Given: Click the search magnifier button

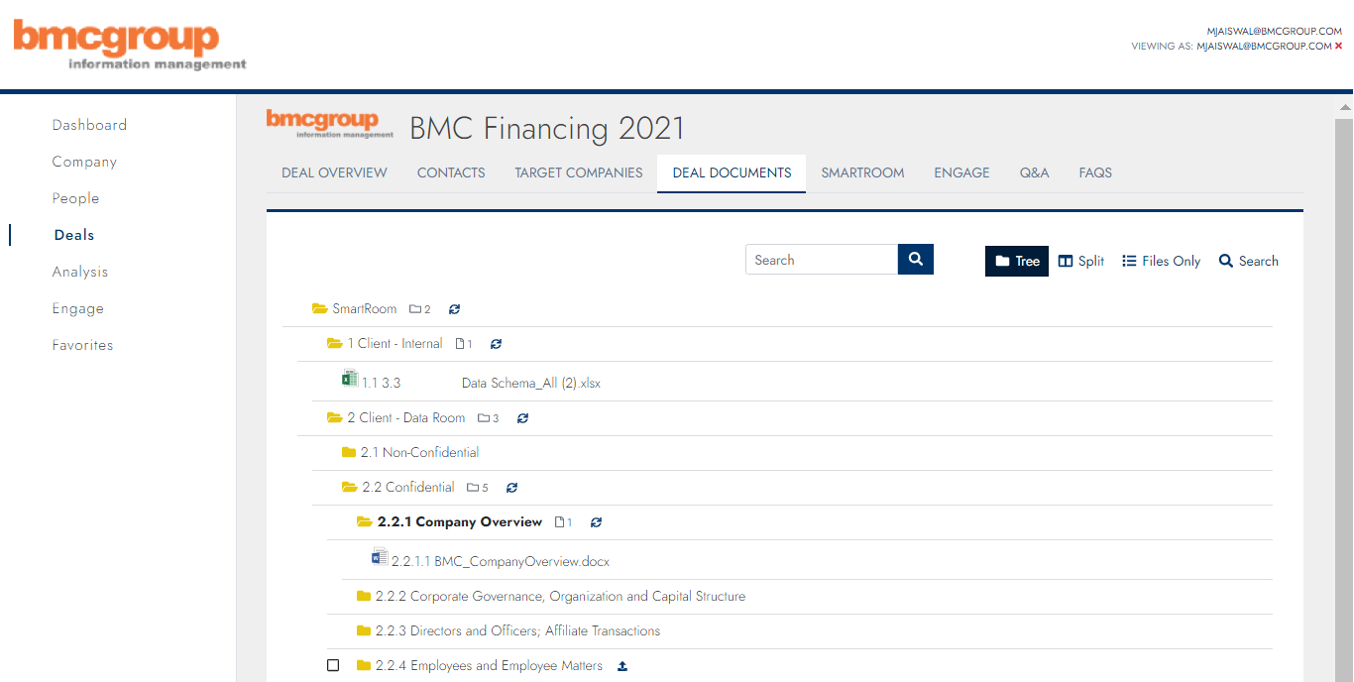Looking at the screenshot, I should pyautogui.click(x=915, y=259).
